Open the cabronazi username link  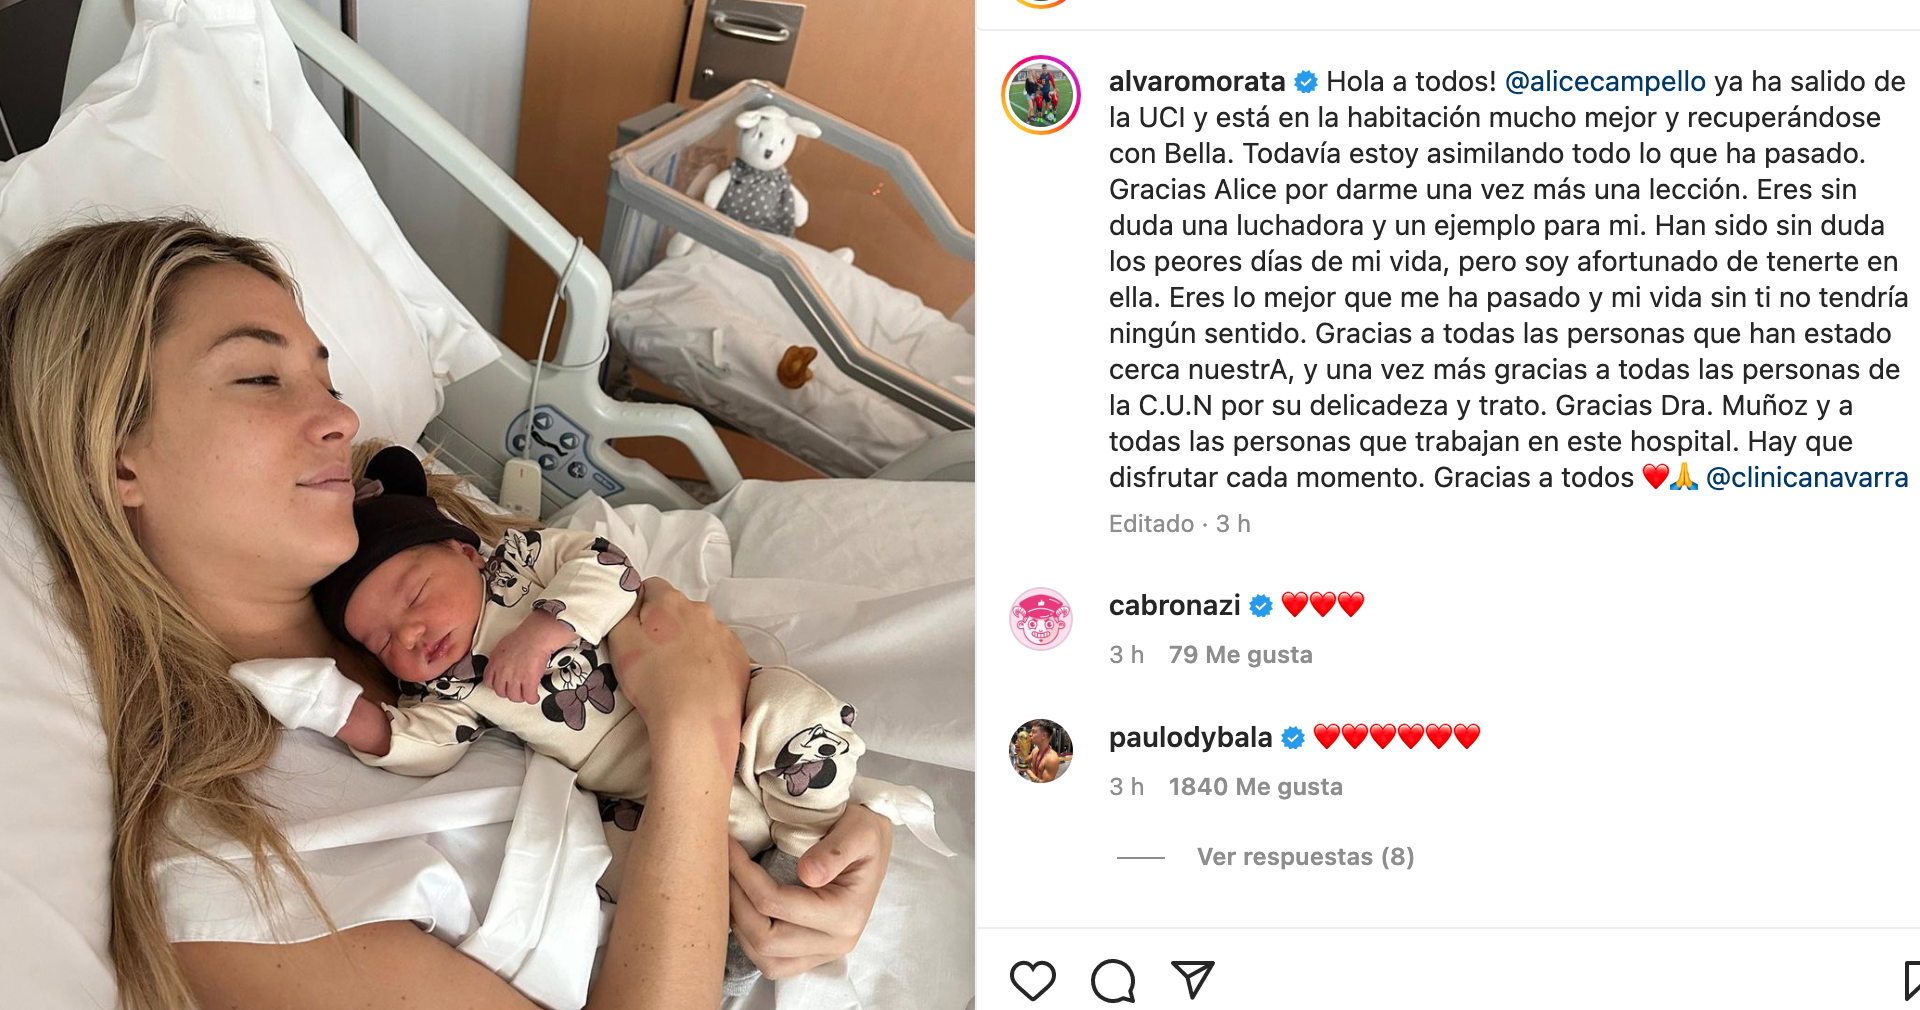[1174, 605]
